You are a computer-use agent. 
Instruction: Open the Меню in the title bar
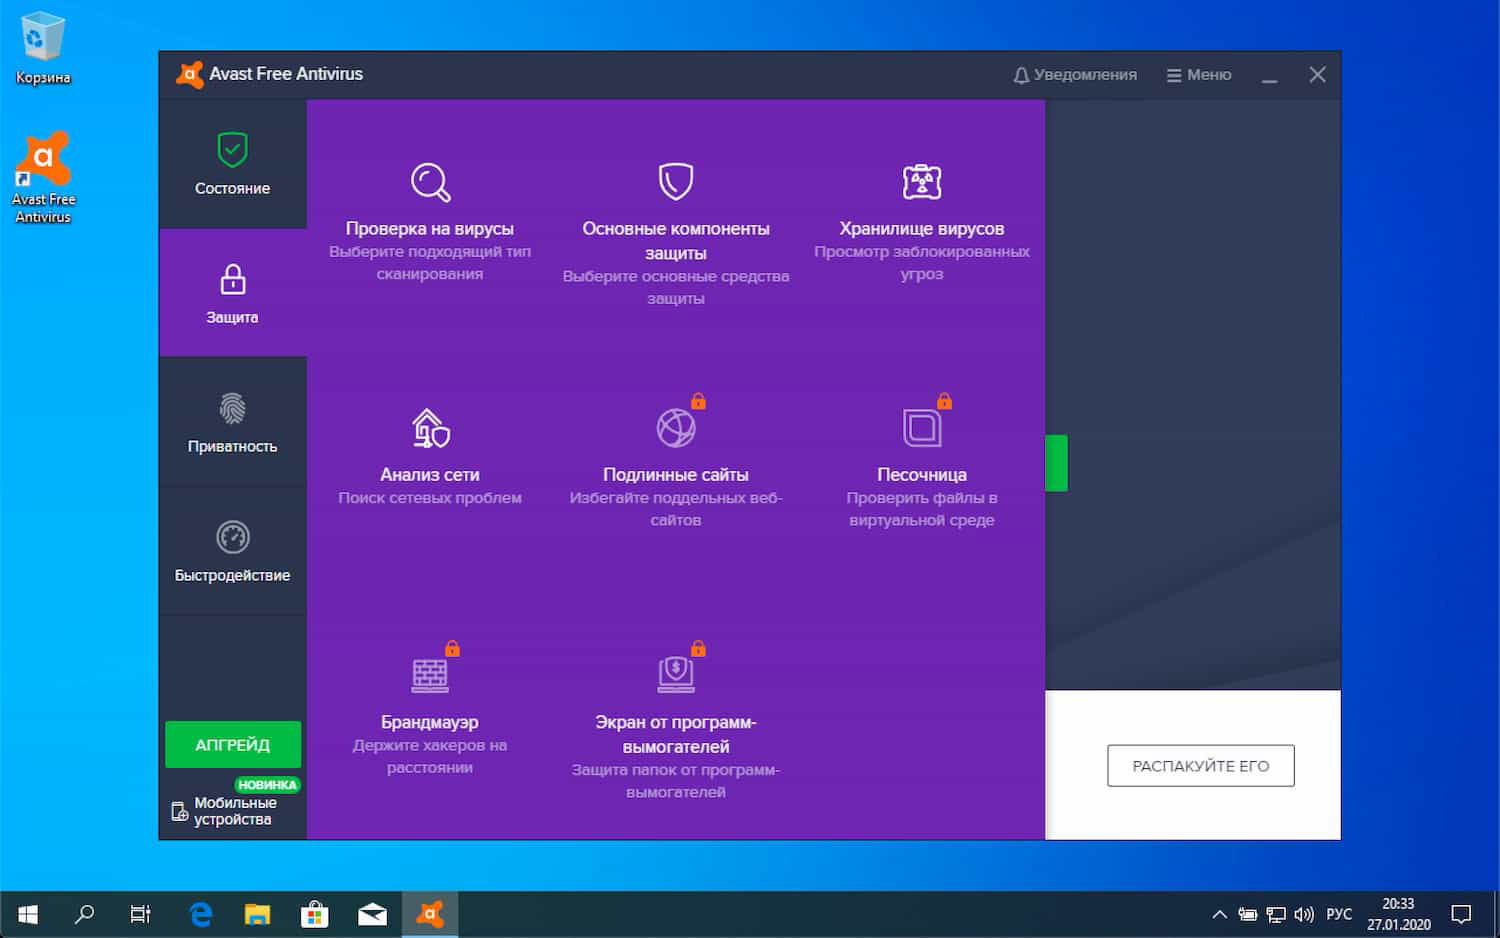pyautogui.click(x=1198, y=74)
